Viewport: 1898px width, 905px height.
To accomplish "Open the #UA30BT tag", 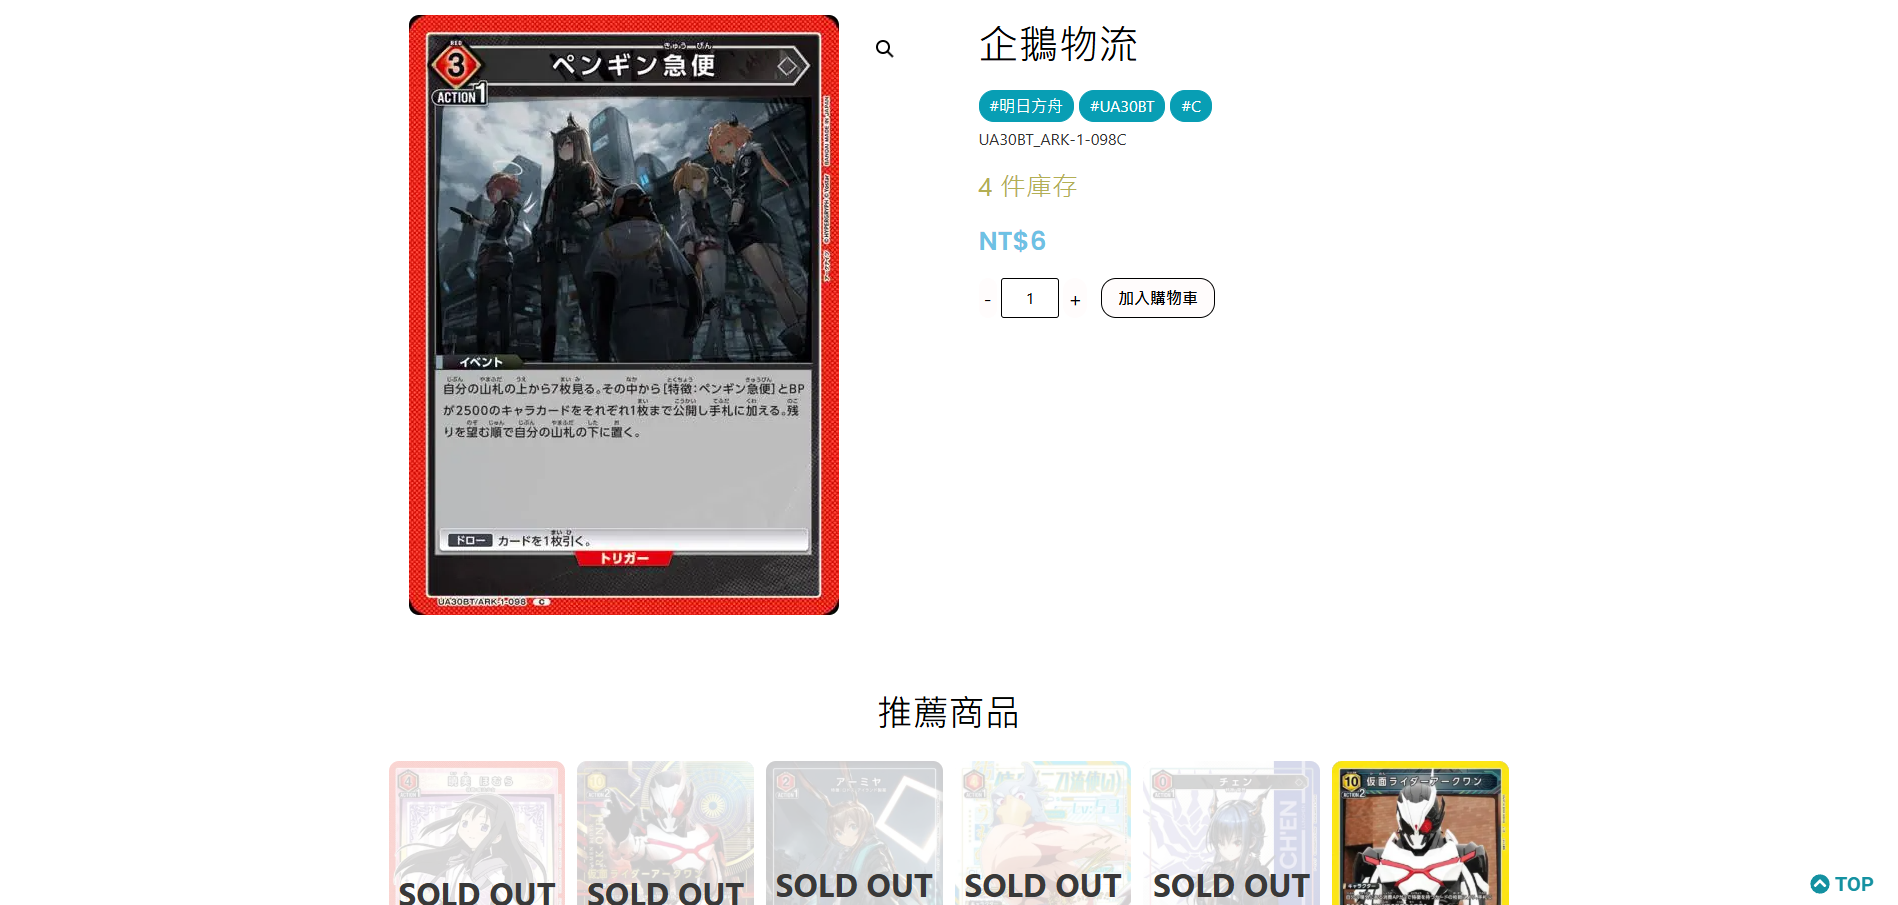I will click(1121, 106).
